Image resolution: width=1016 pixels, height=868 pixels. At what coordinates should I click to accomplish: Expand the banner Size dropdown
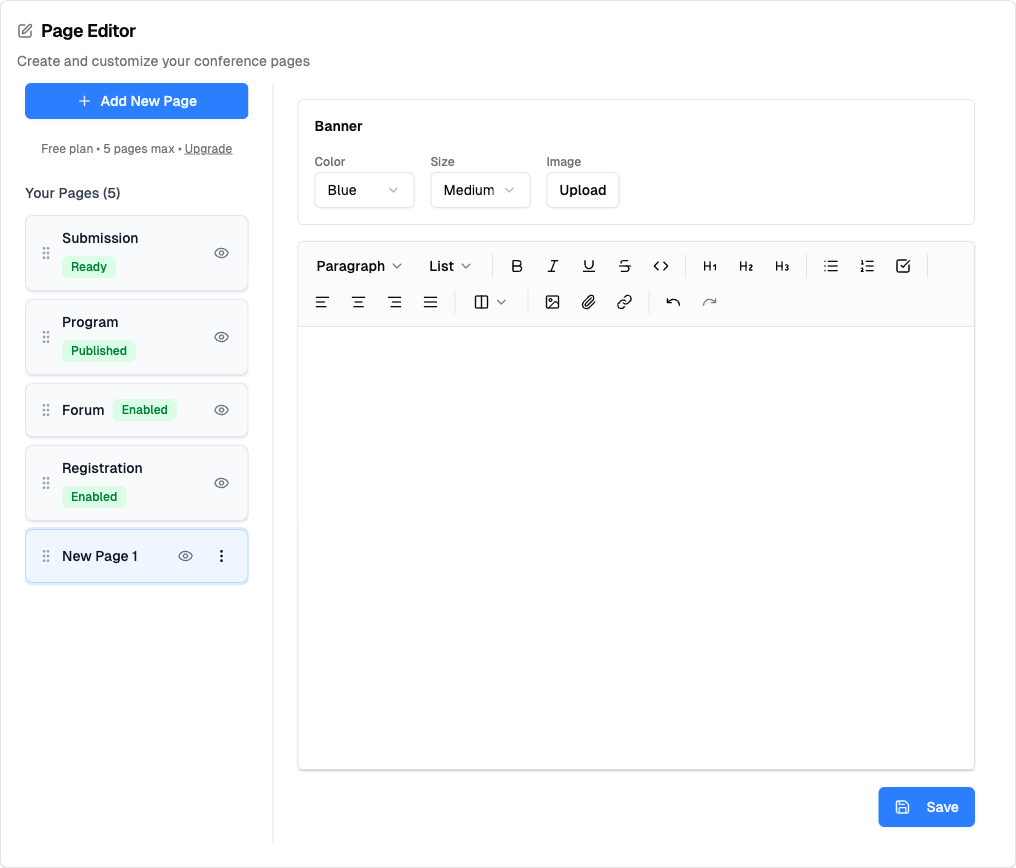[480, 190]
